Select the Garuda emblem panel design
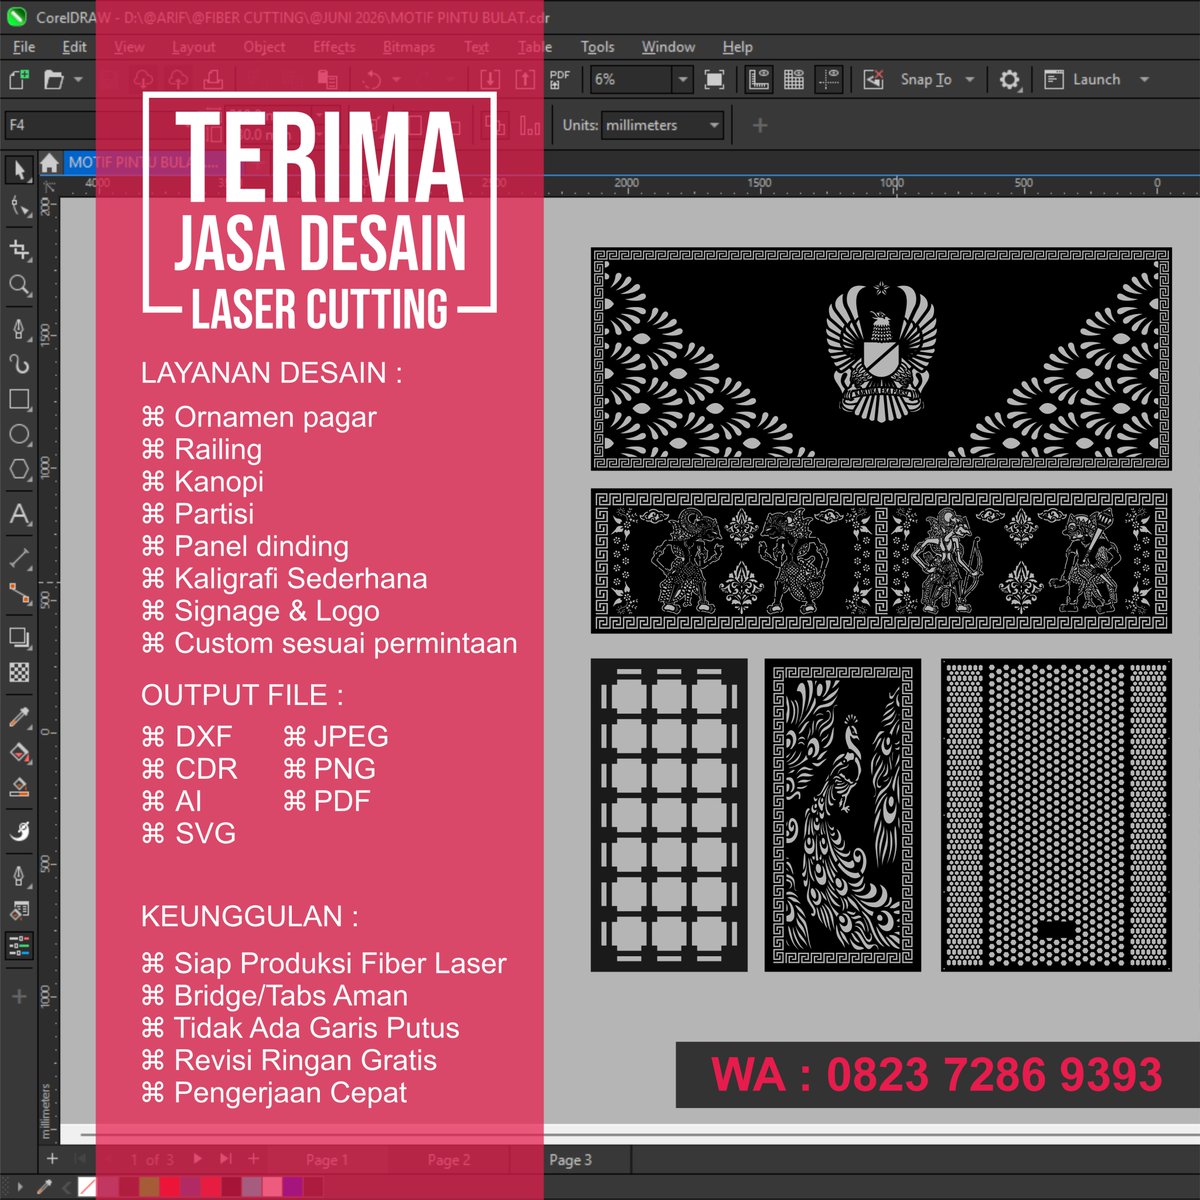 coord(881,359)
